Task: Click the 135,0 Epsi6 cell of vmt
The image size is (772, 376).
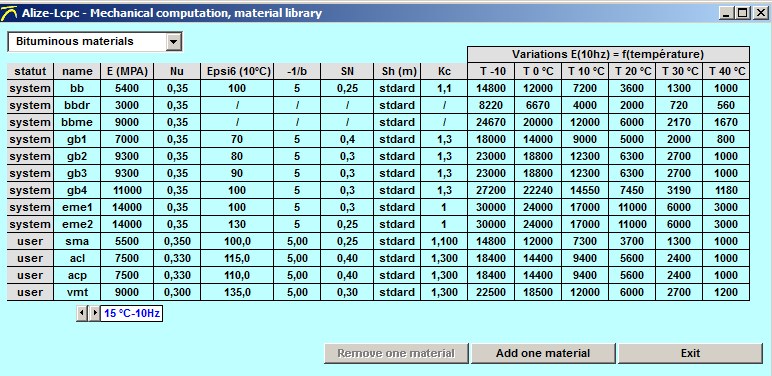Action: 237,292
